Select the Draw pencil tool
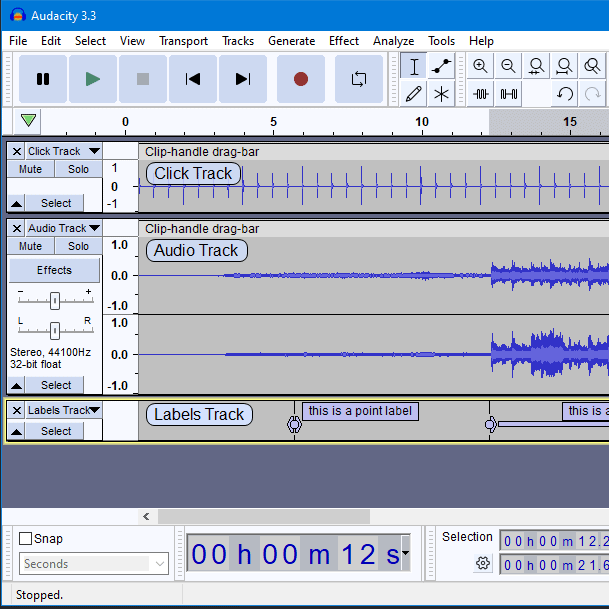This screenshot has height=609, width=609. click(x=414, y=94)
